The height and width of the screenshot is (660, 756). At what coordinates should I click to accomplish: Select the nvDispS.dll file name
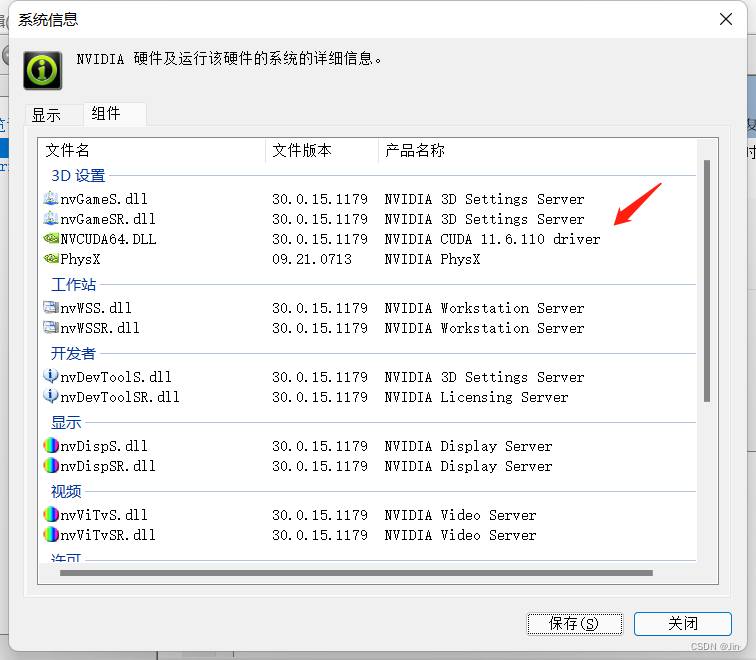tap(104, 445)
